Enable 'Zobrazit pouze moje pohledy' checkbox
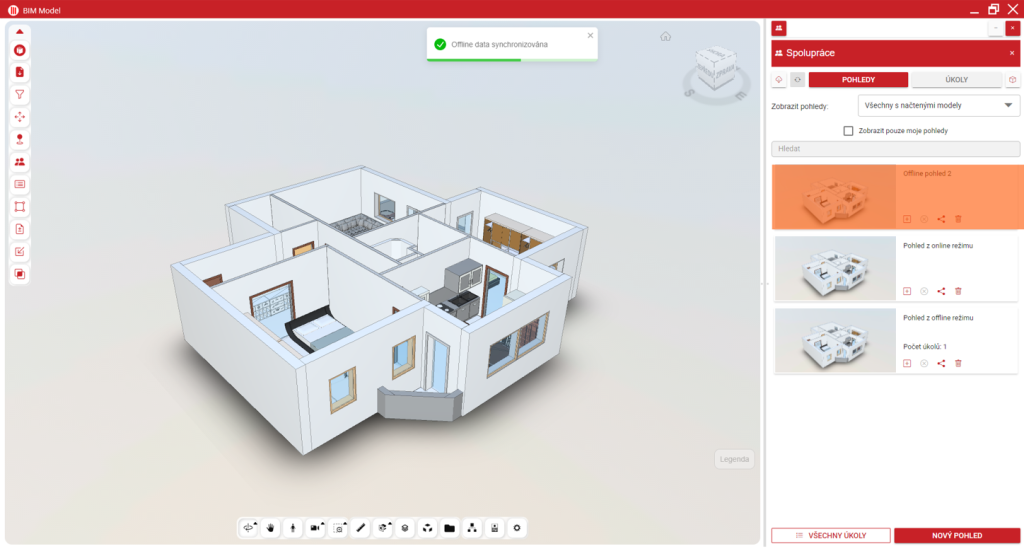This screenshot has width=1024, height=551. pos(848,131)
